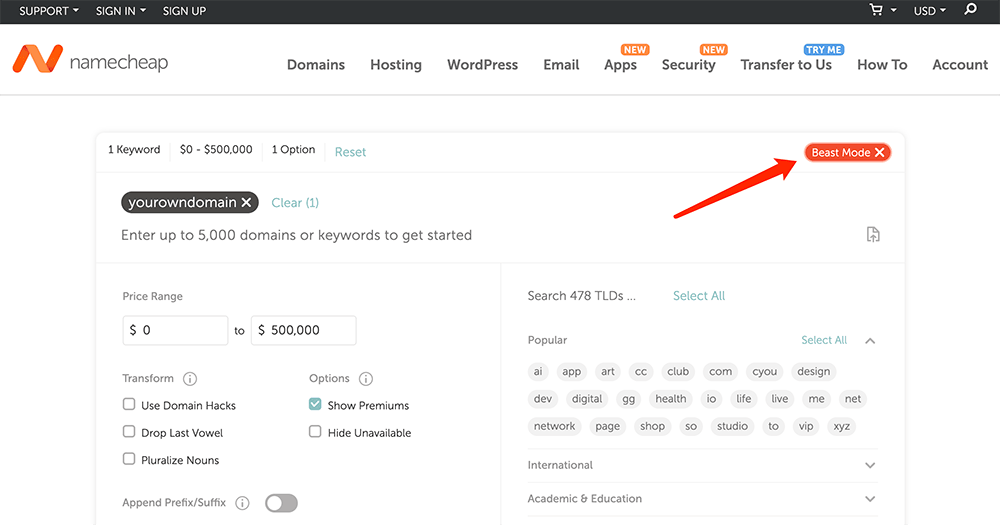Image resolution: width=1000 pixels, height=525 pixels.
Task: Select the app TLD chip
Action: coord(571,371)
